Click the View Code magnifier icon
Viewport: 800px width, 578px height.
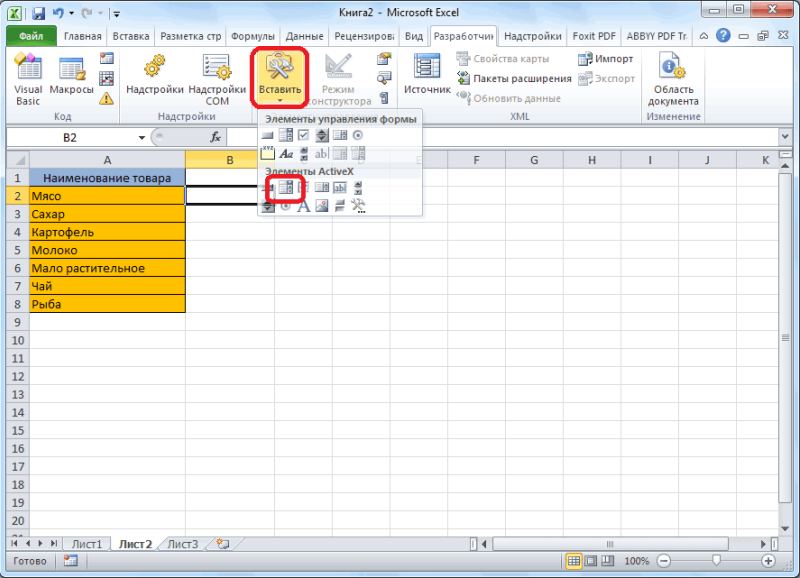point(384,78)
